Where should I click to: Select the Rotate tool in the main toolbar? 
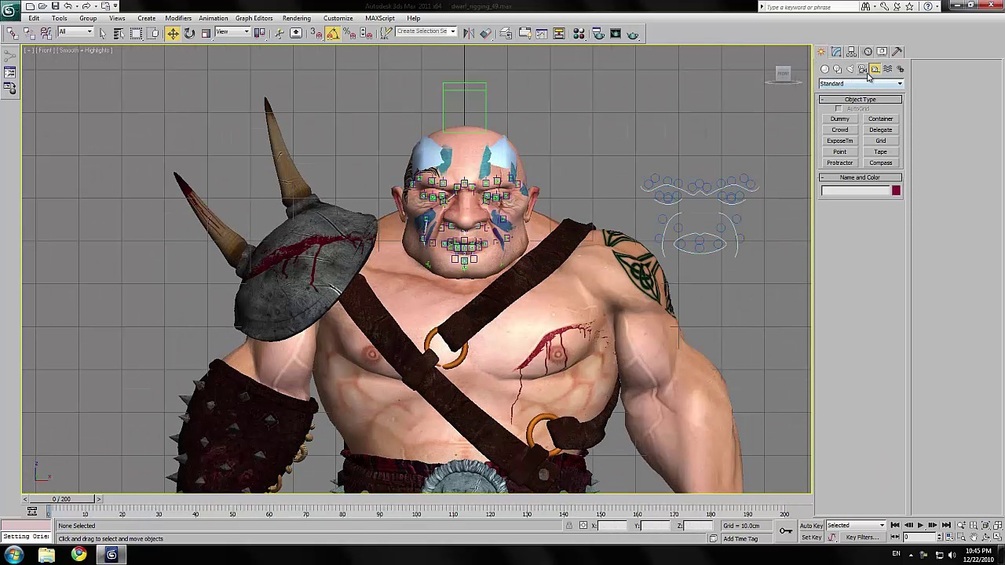coord(189,33)
